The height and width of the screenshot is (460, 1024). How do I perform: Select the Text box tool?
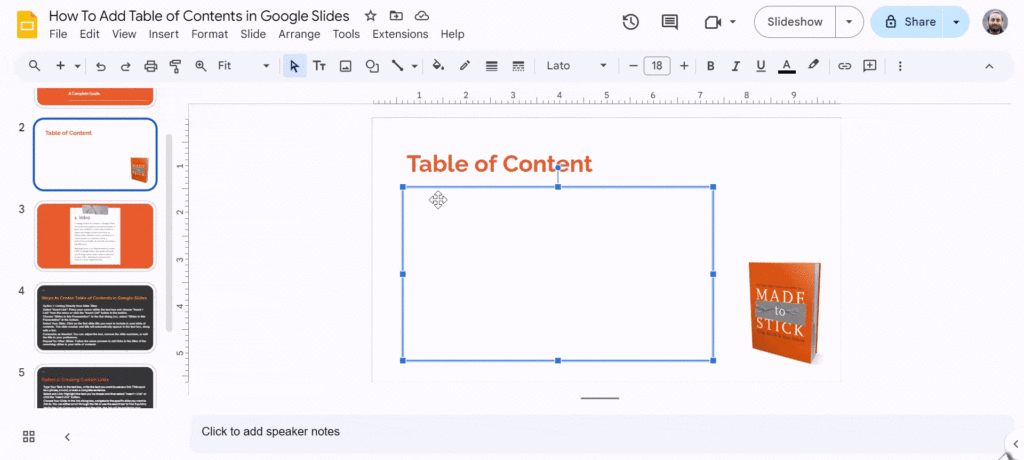tap(320, 66)
